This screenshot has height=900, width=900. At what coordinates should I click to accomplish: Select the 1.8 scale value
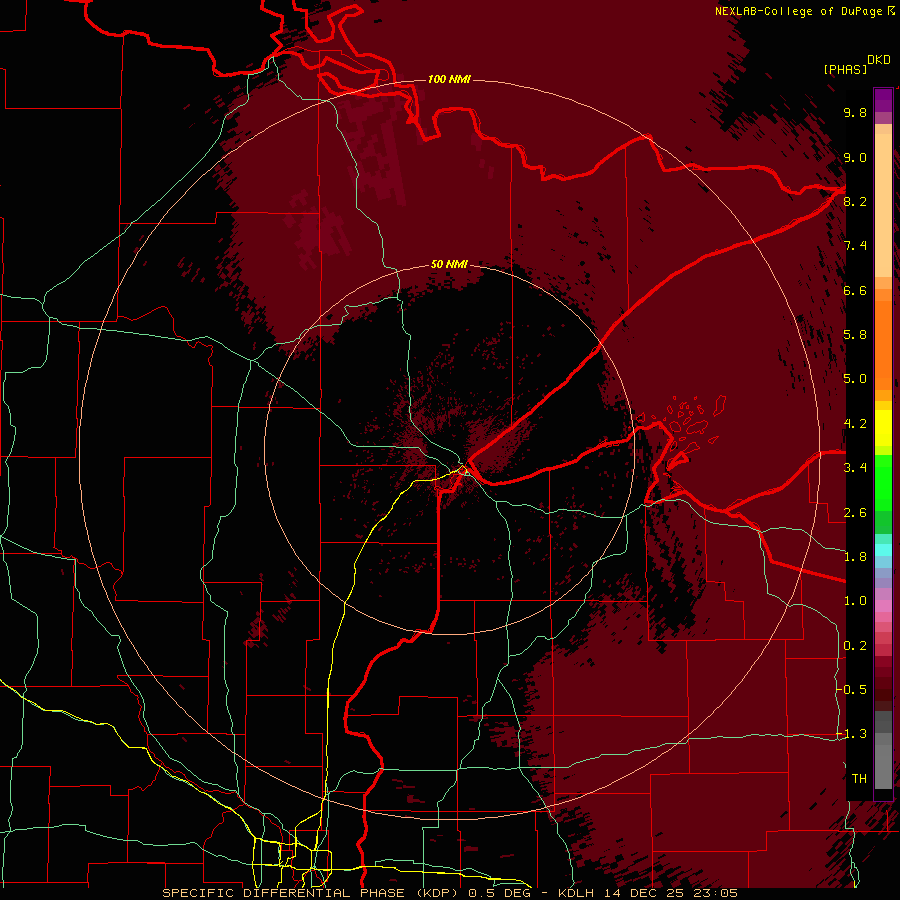pyautogui.click(x=855, y=557)
